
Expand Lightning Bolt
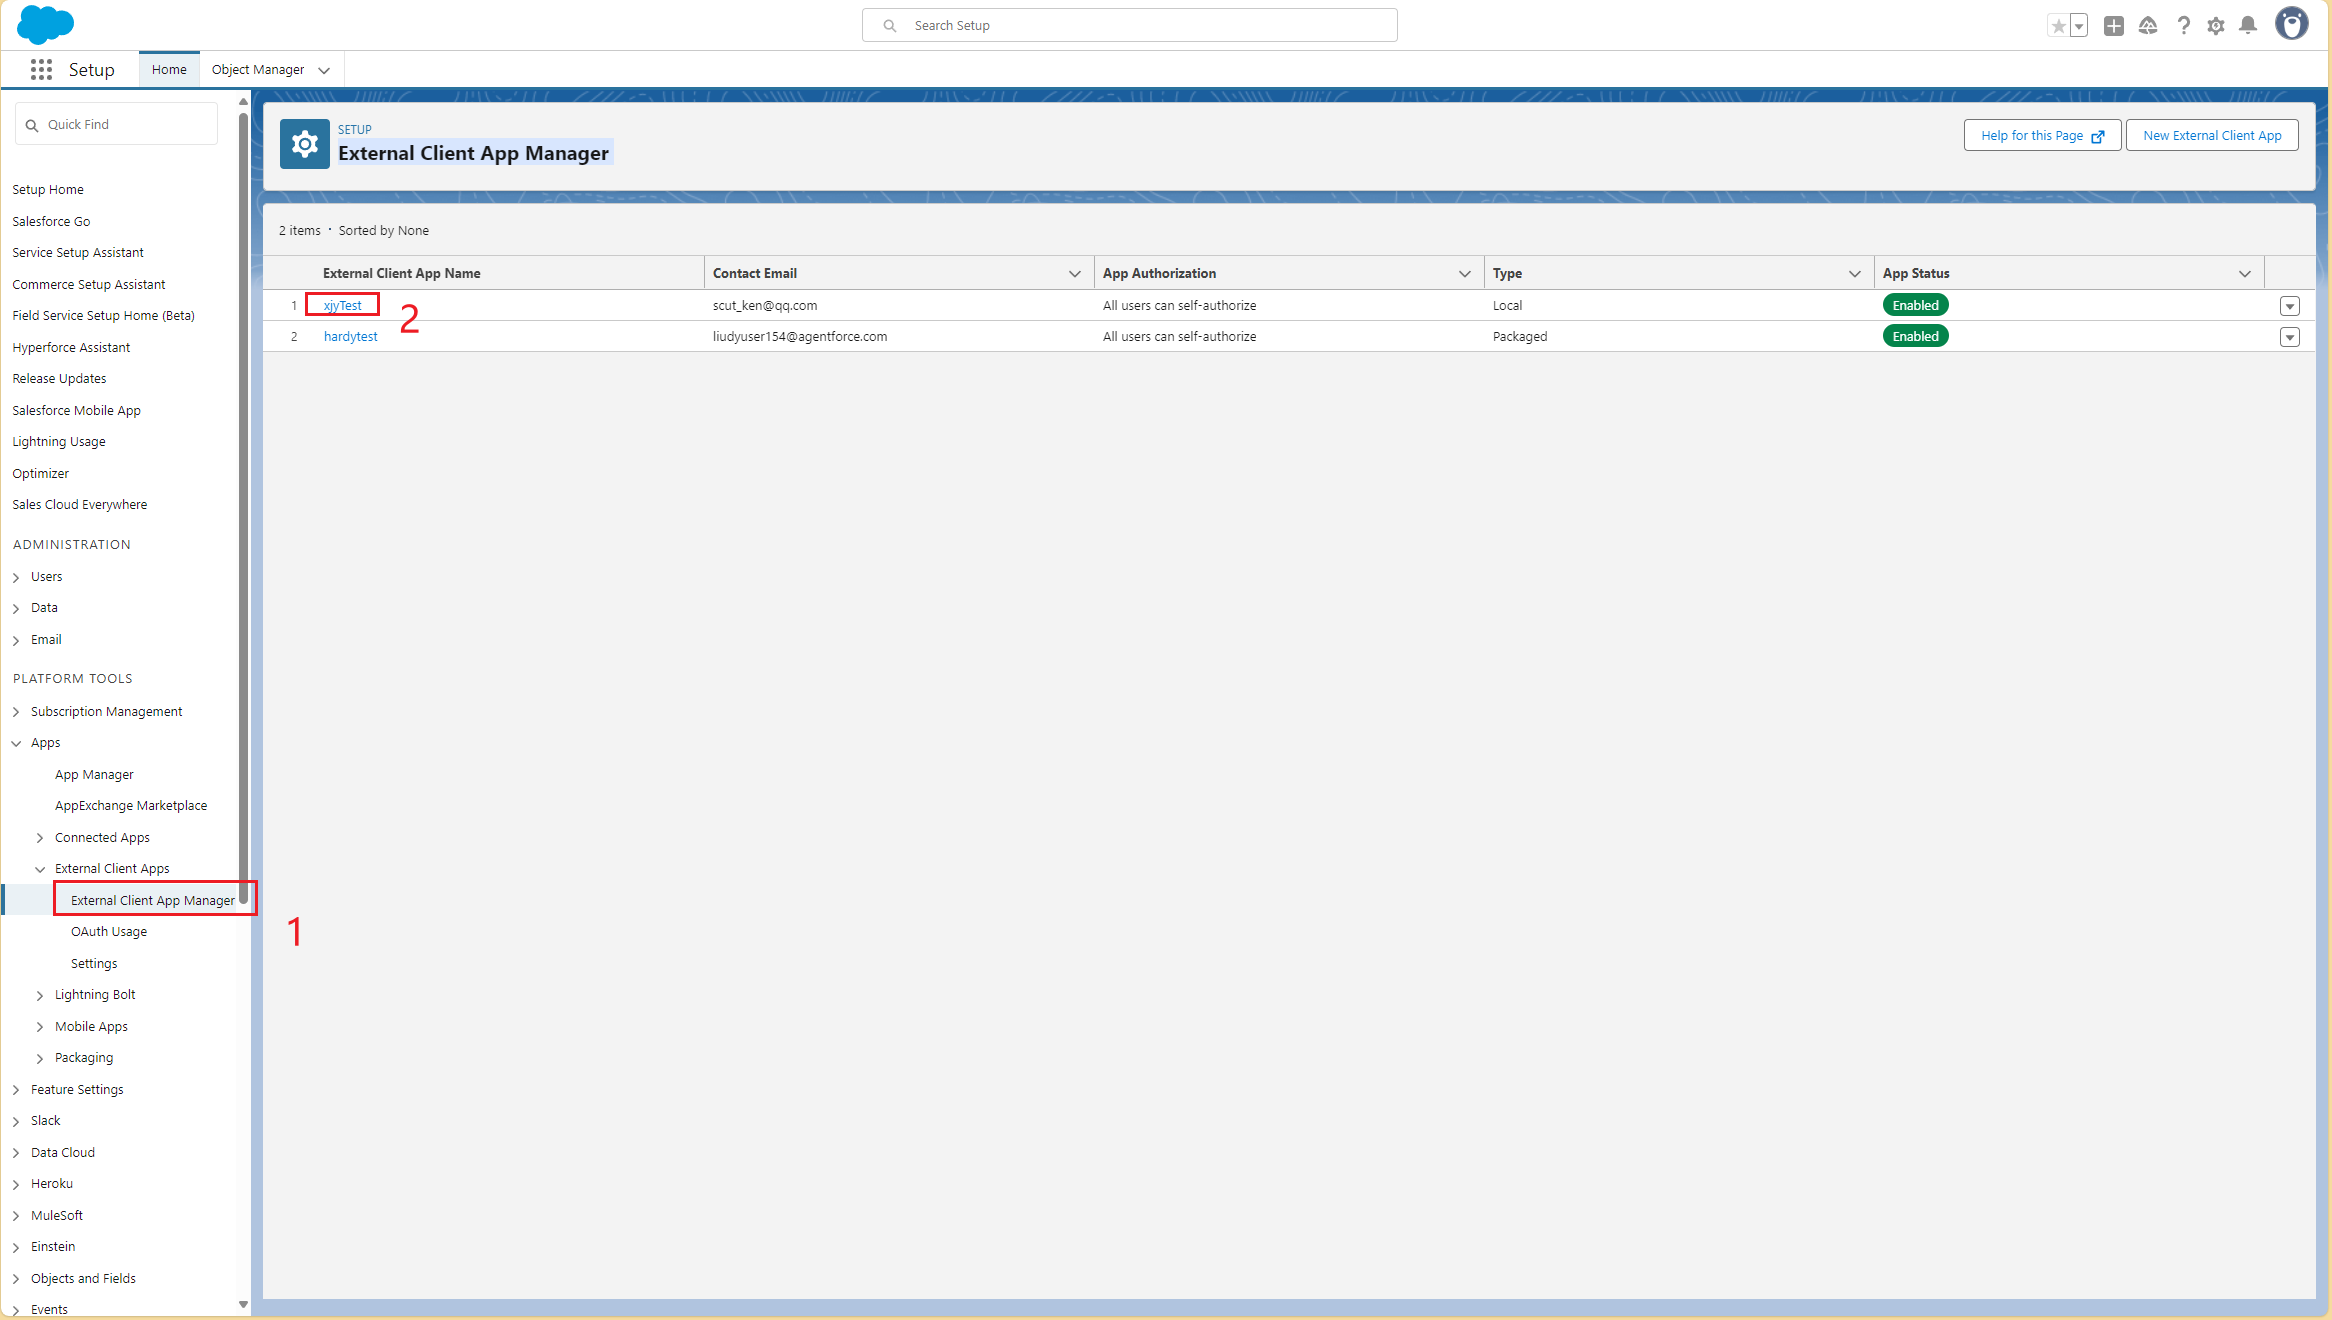[x=40, y=995]
